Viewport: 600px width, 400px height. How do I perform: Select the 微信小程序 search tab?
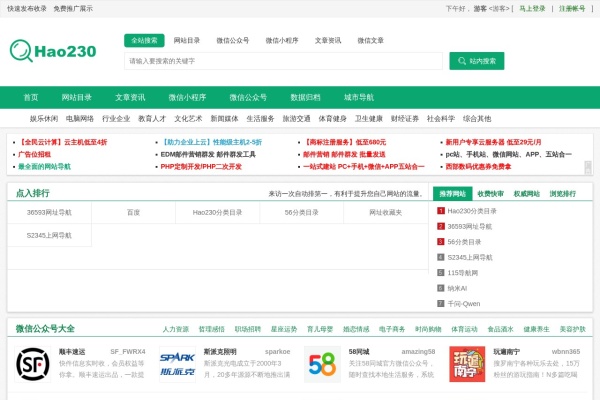coord(282,40)
